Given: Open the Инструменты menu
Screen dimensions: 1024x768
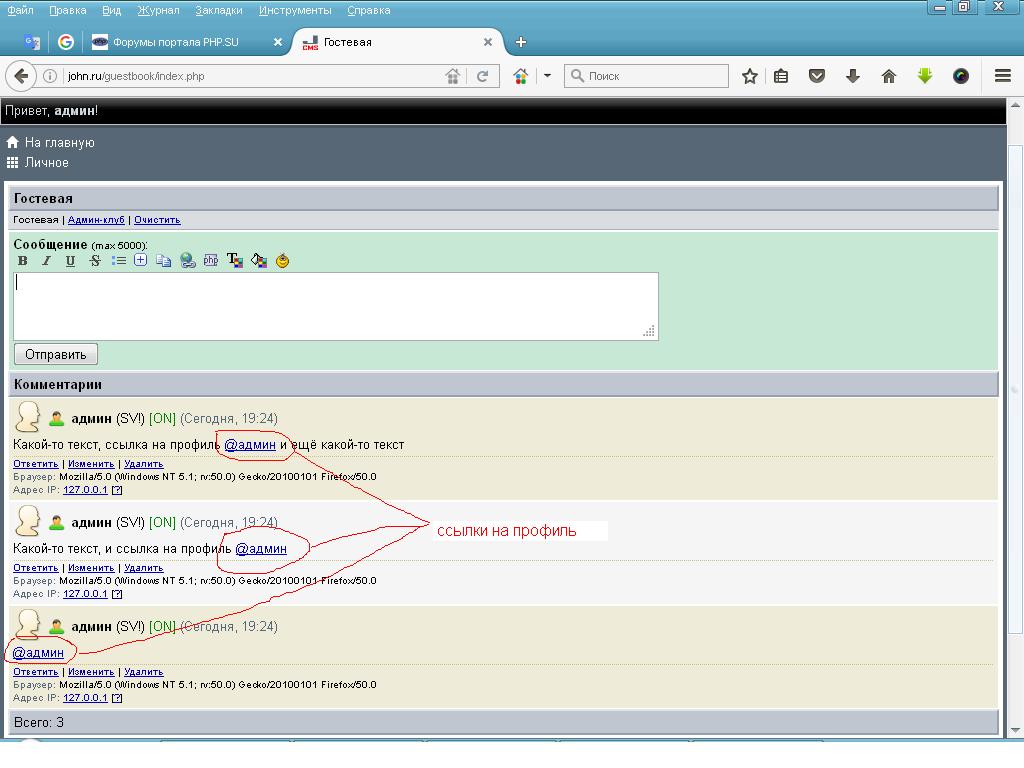Looking at the screenshot, I should [295, 10].
